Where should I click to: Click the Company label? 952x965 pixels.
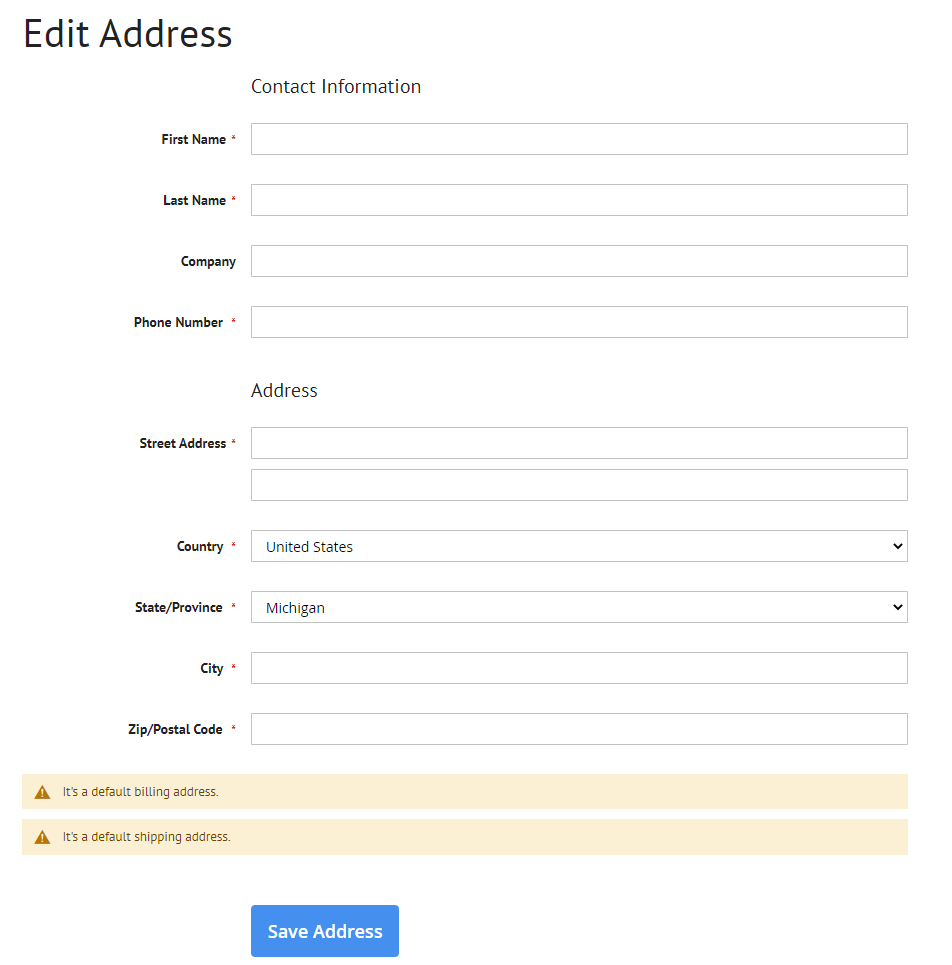point(208,262)
